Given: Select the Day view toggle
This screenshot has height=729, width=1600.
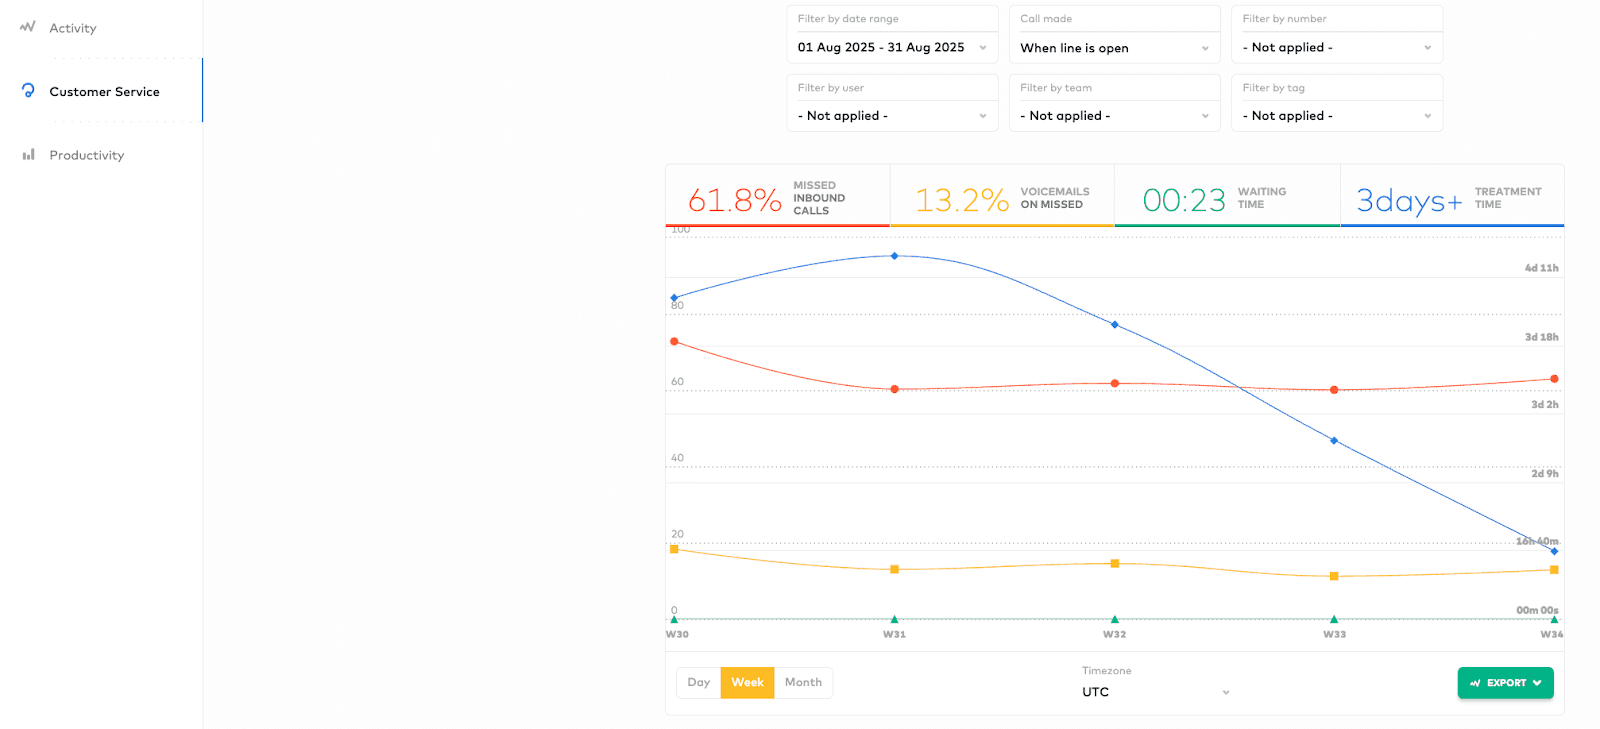Looking at the screenshot, I should pyautogui.click(x=698, y=683).
